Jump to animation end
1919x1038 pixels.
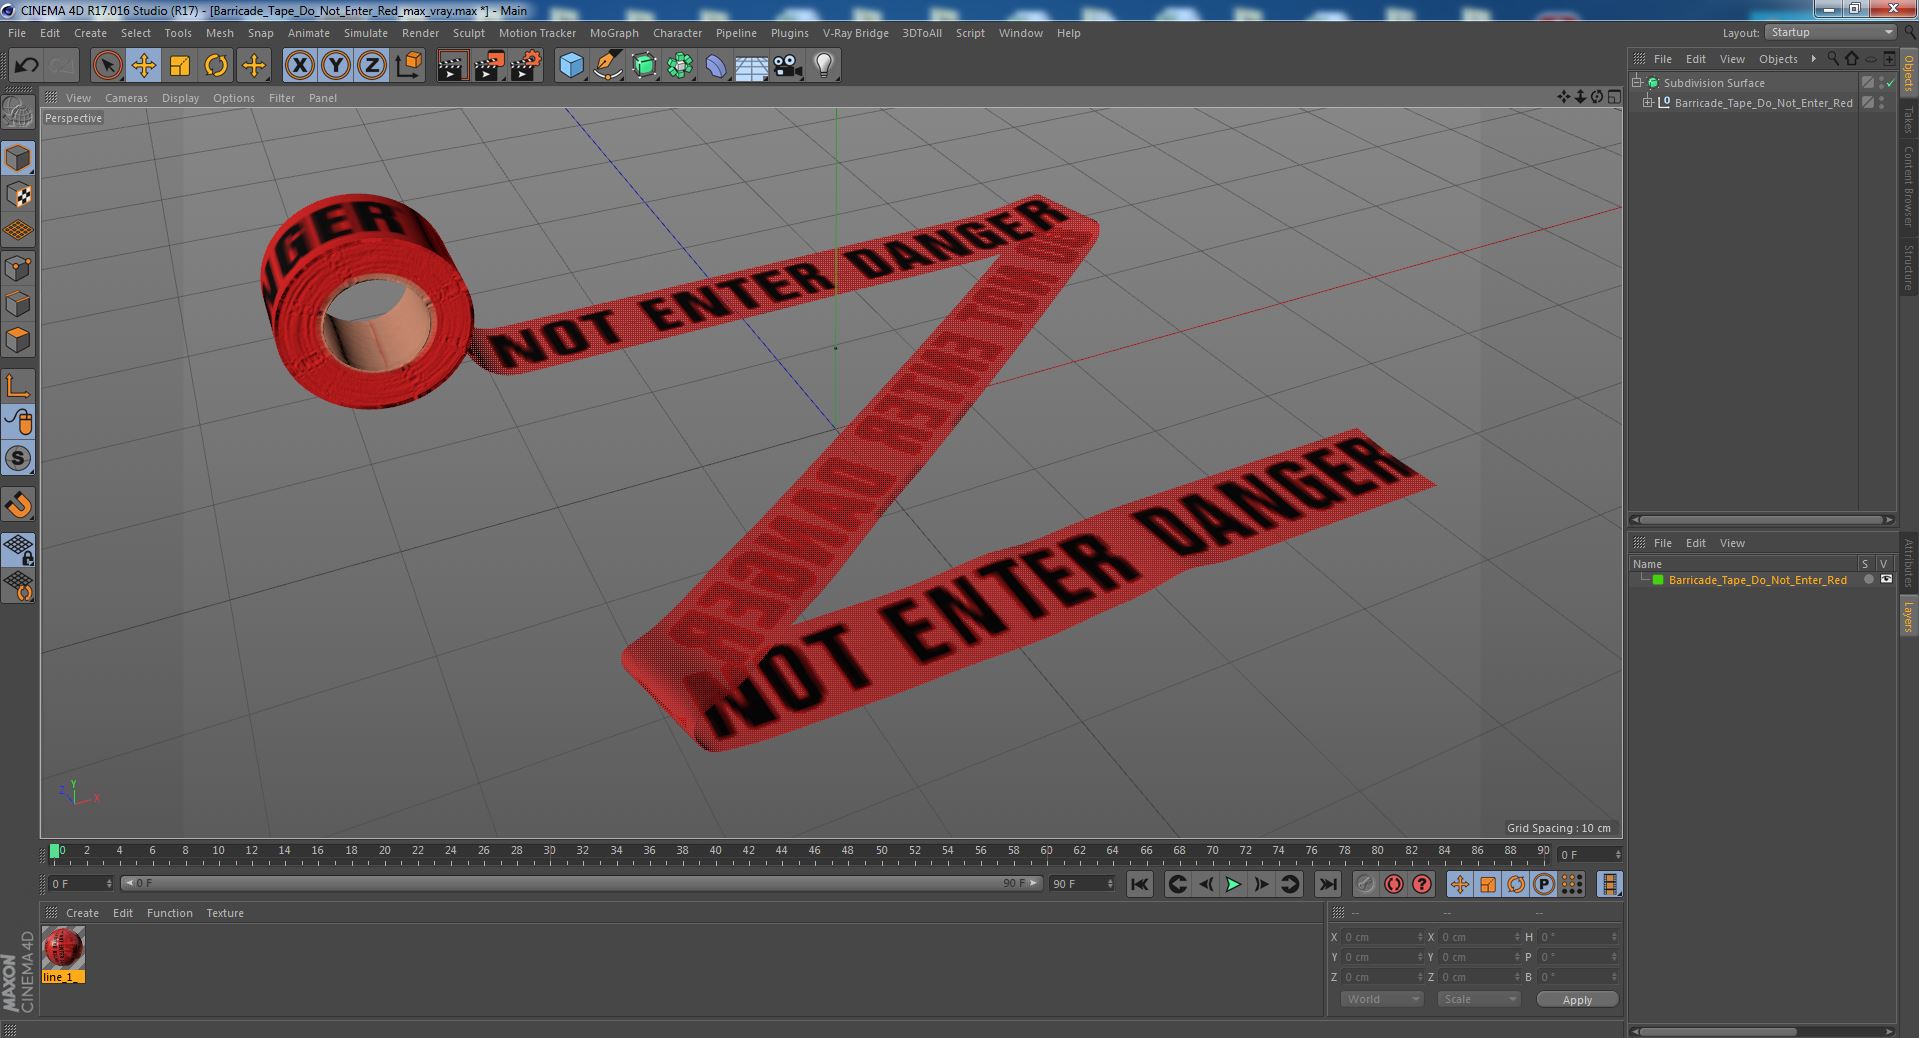click(1327, 884)
